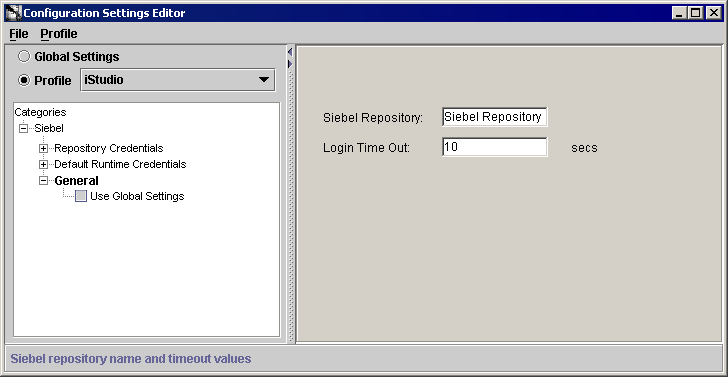728x377 pixels.
Task: Click the Login Time Out field
Action: click(494, 147)
